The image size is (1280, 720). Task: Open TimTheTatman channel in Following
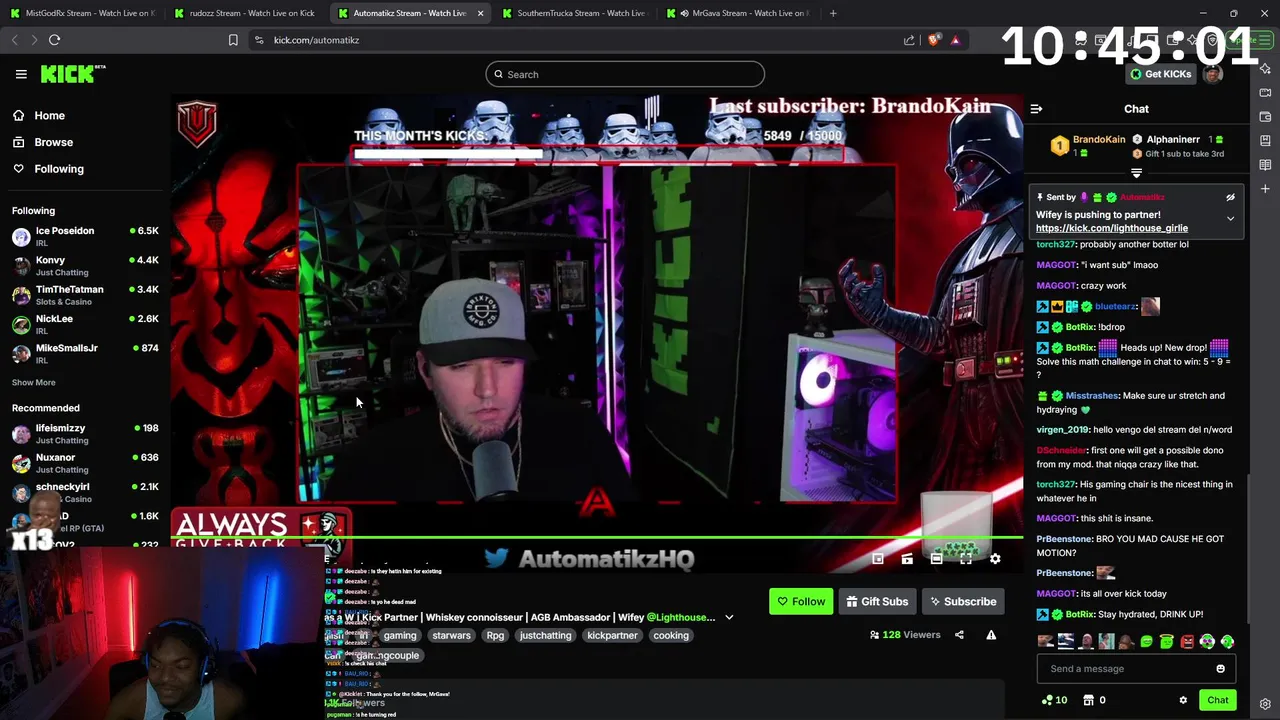coord(85,295)
